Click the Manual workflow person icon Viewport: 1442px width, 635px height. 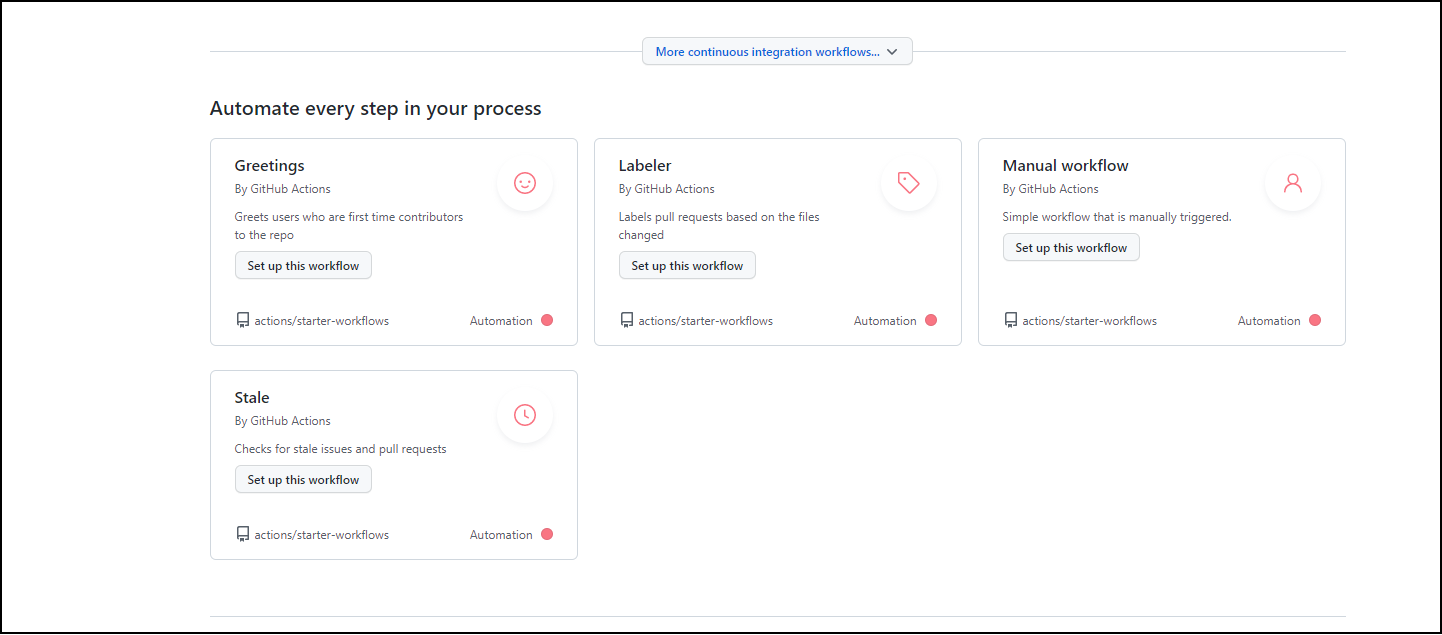1292,183
